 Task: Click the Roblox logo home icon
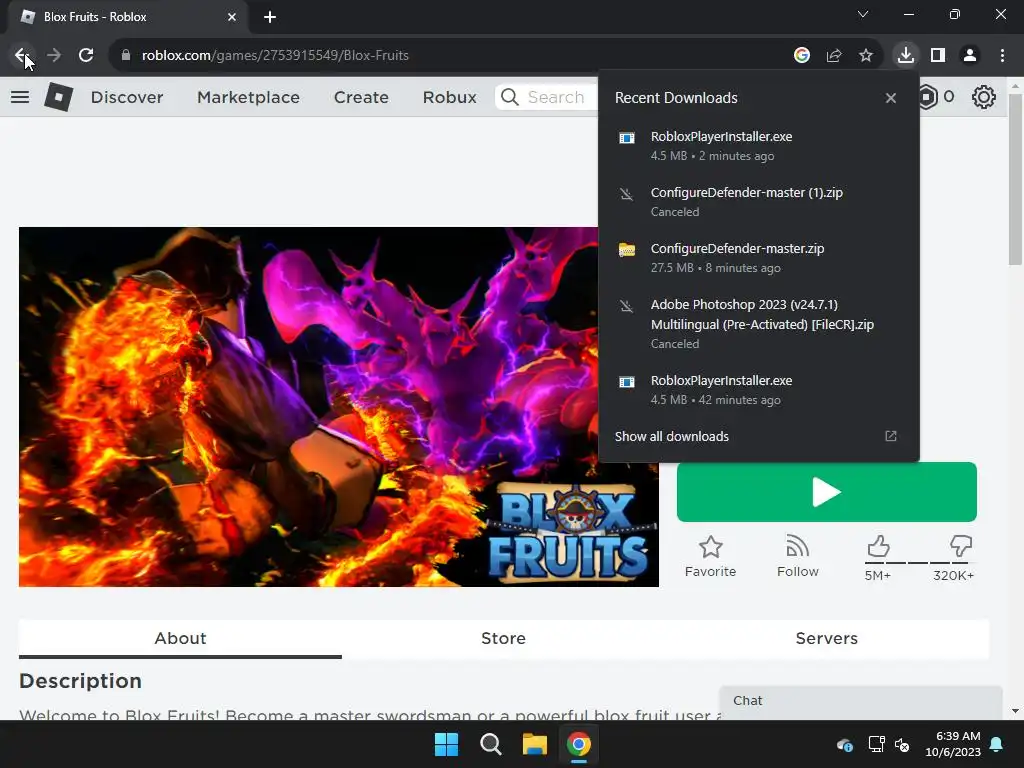point(58,97)
